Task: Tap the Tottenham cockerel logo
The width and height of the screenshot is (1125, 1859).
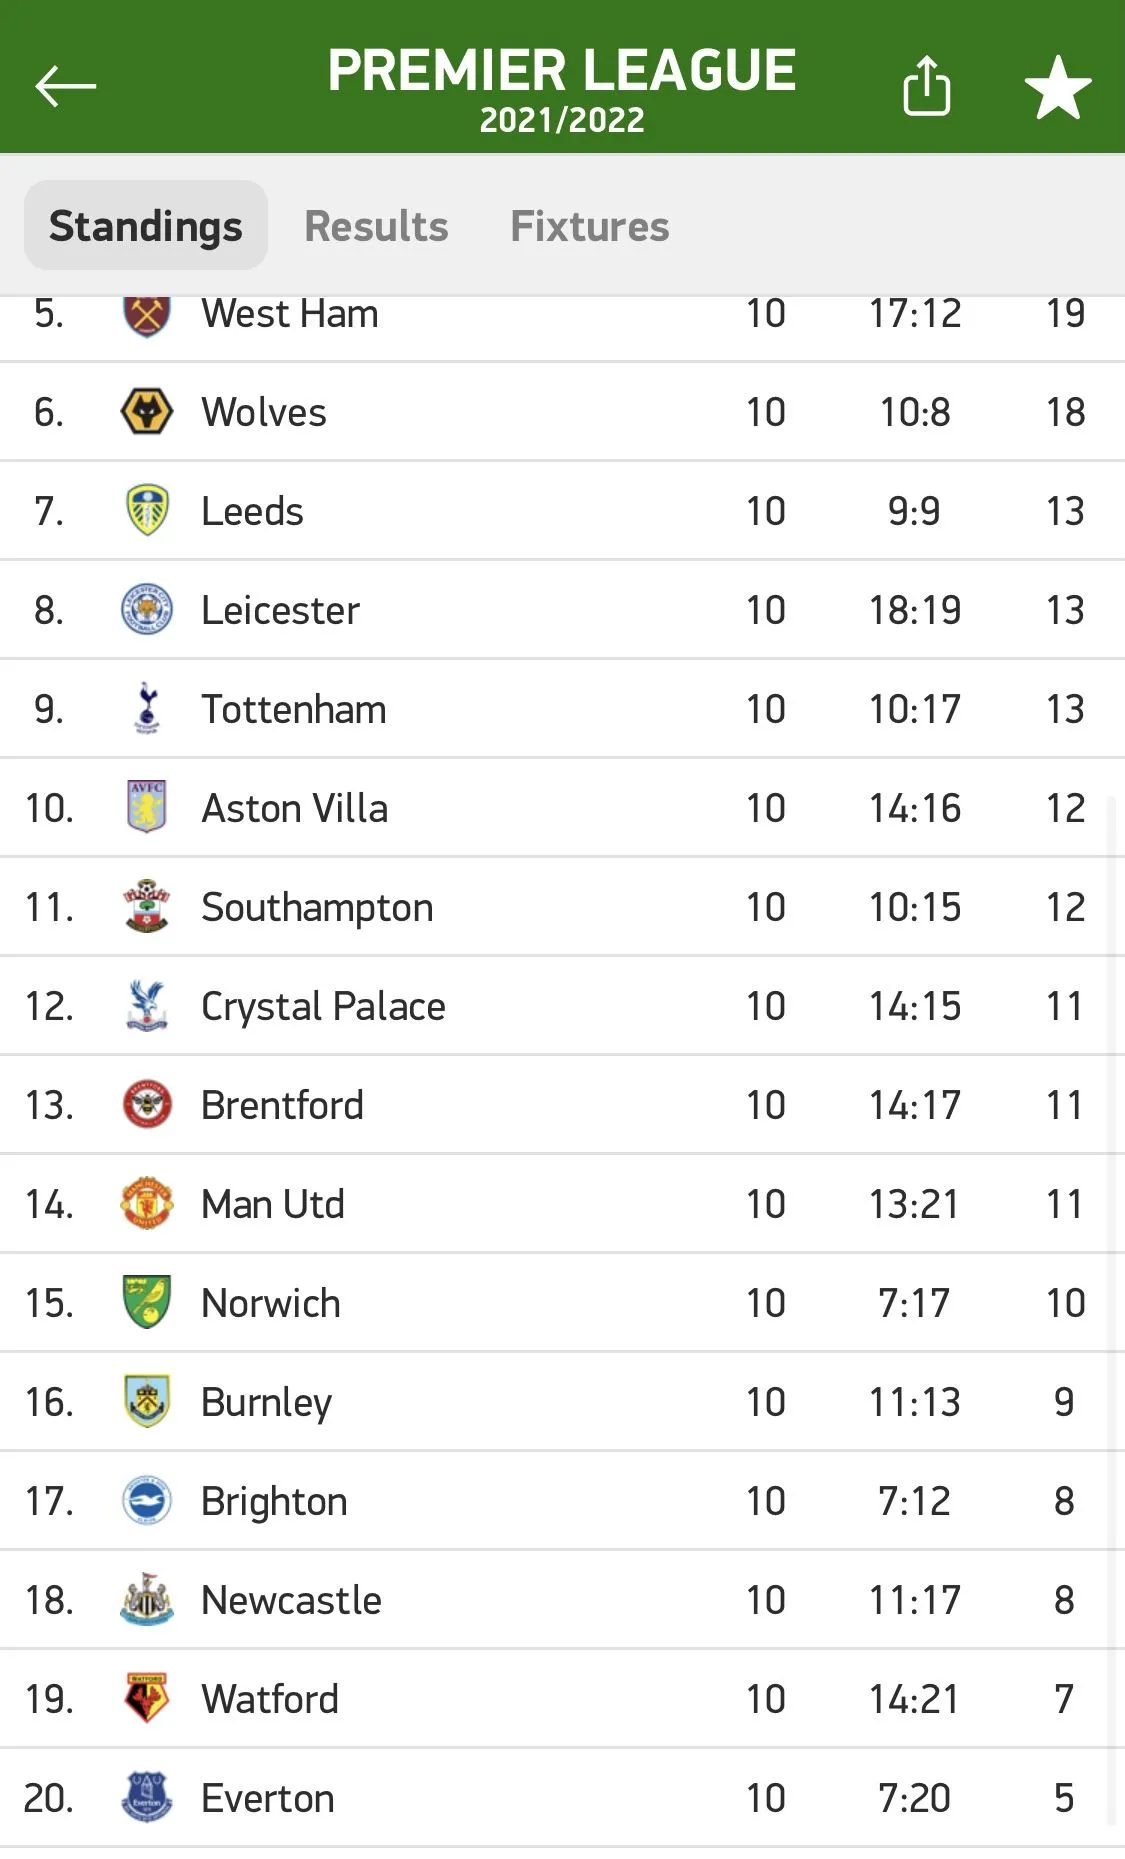Action: coord(147,709)
